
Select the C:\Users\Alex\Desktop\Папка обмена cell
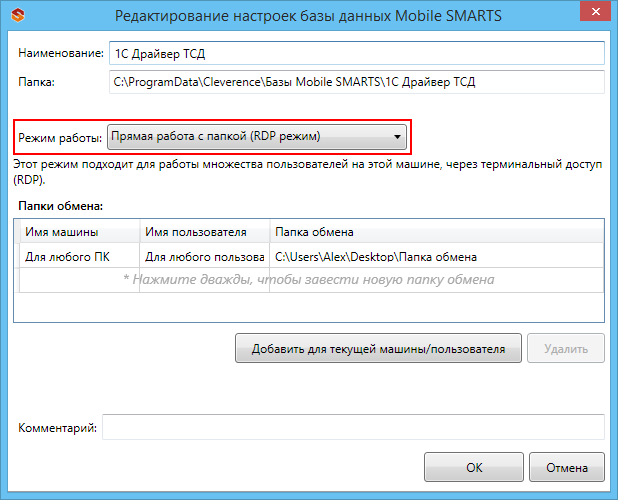click(437, 257)
